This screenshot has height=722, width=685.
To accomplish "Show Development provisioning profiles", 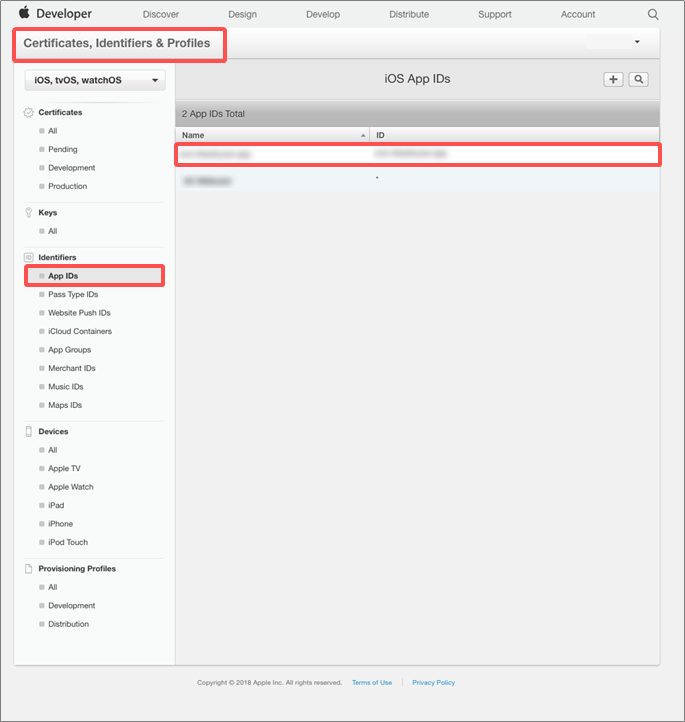I will pos(71,606).
